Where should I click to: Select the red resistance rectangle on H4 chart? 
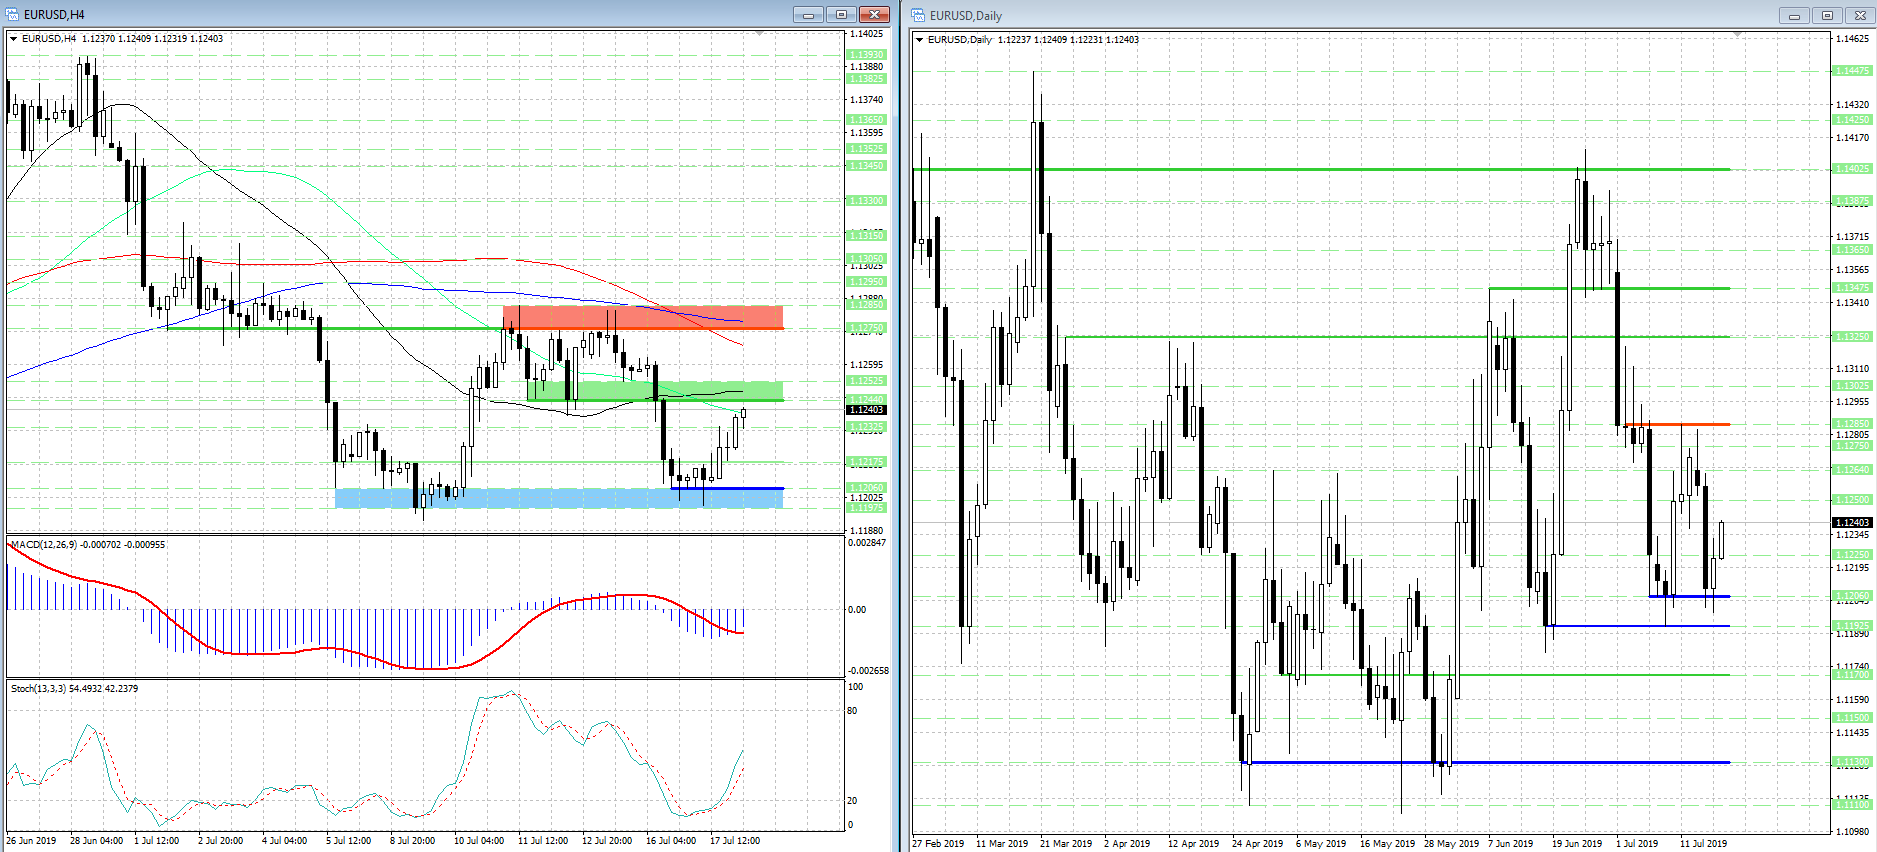click(x=643, y=317)
